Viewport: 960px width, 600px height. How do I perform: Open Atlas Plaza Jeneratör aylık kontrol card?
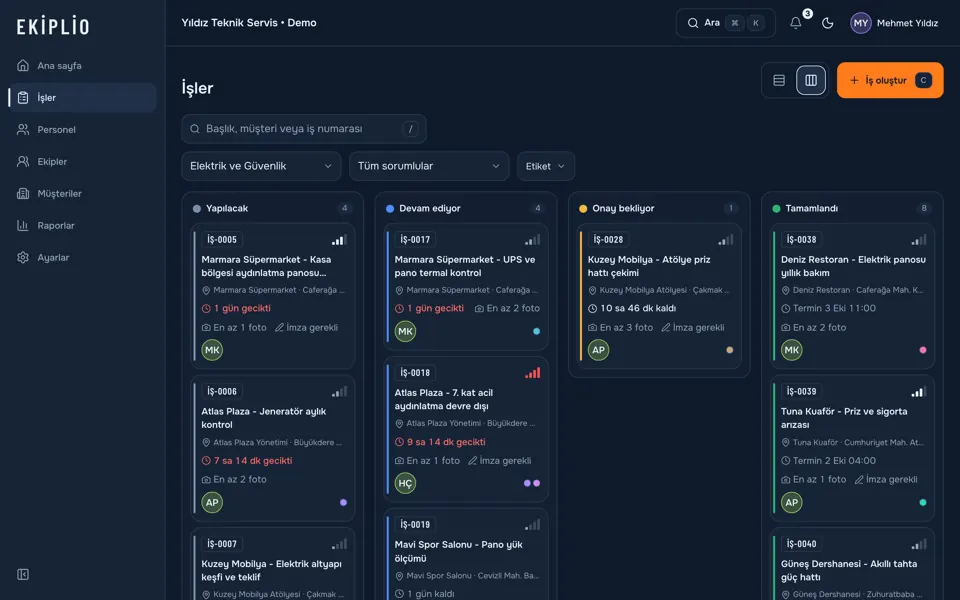point(273,448)
